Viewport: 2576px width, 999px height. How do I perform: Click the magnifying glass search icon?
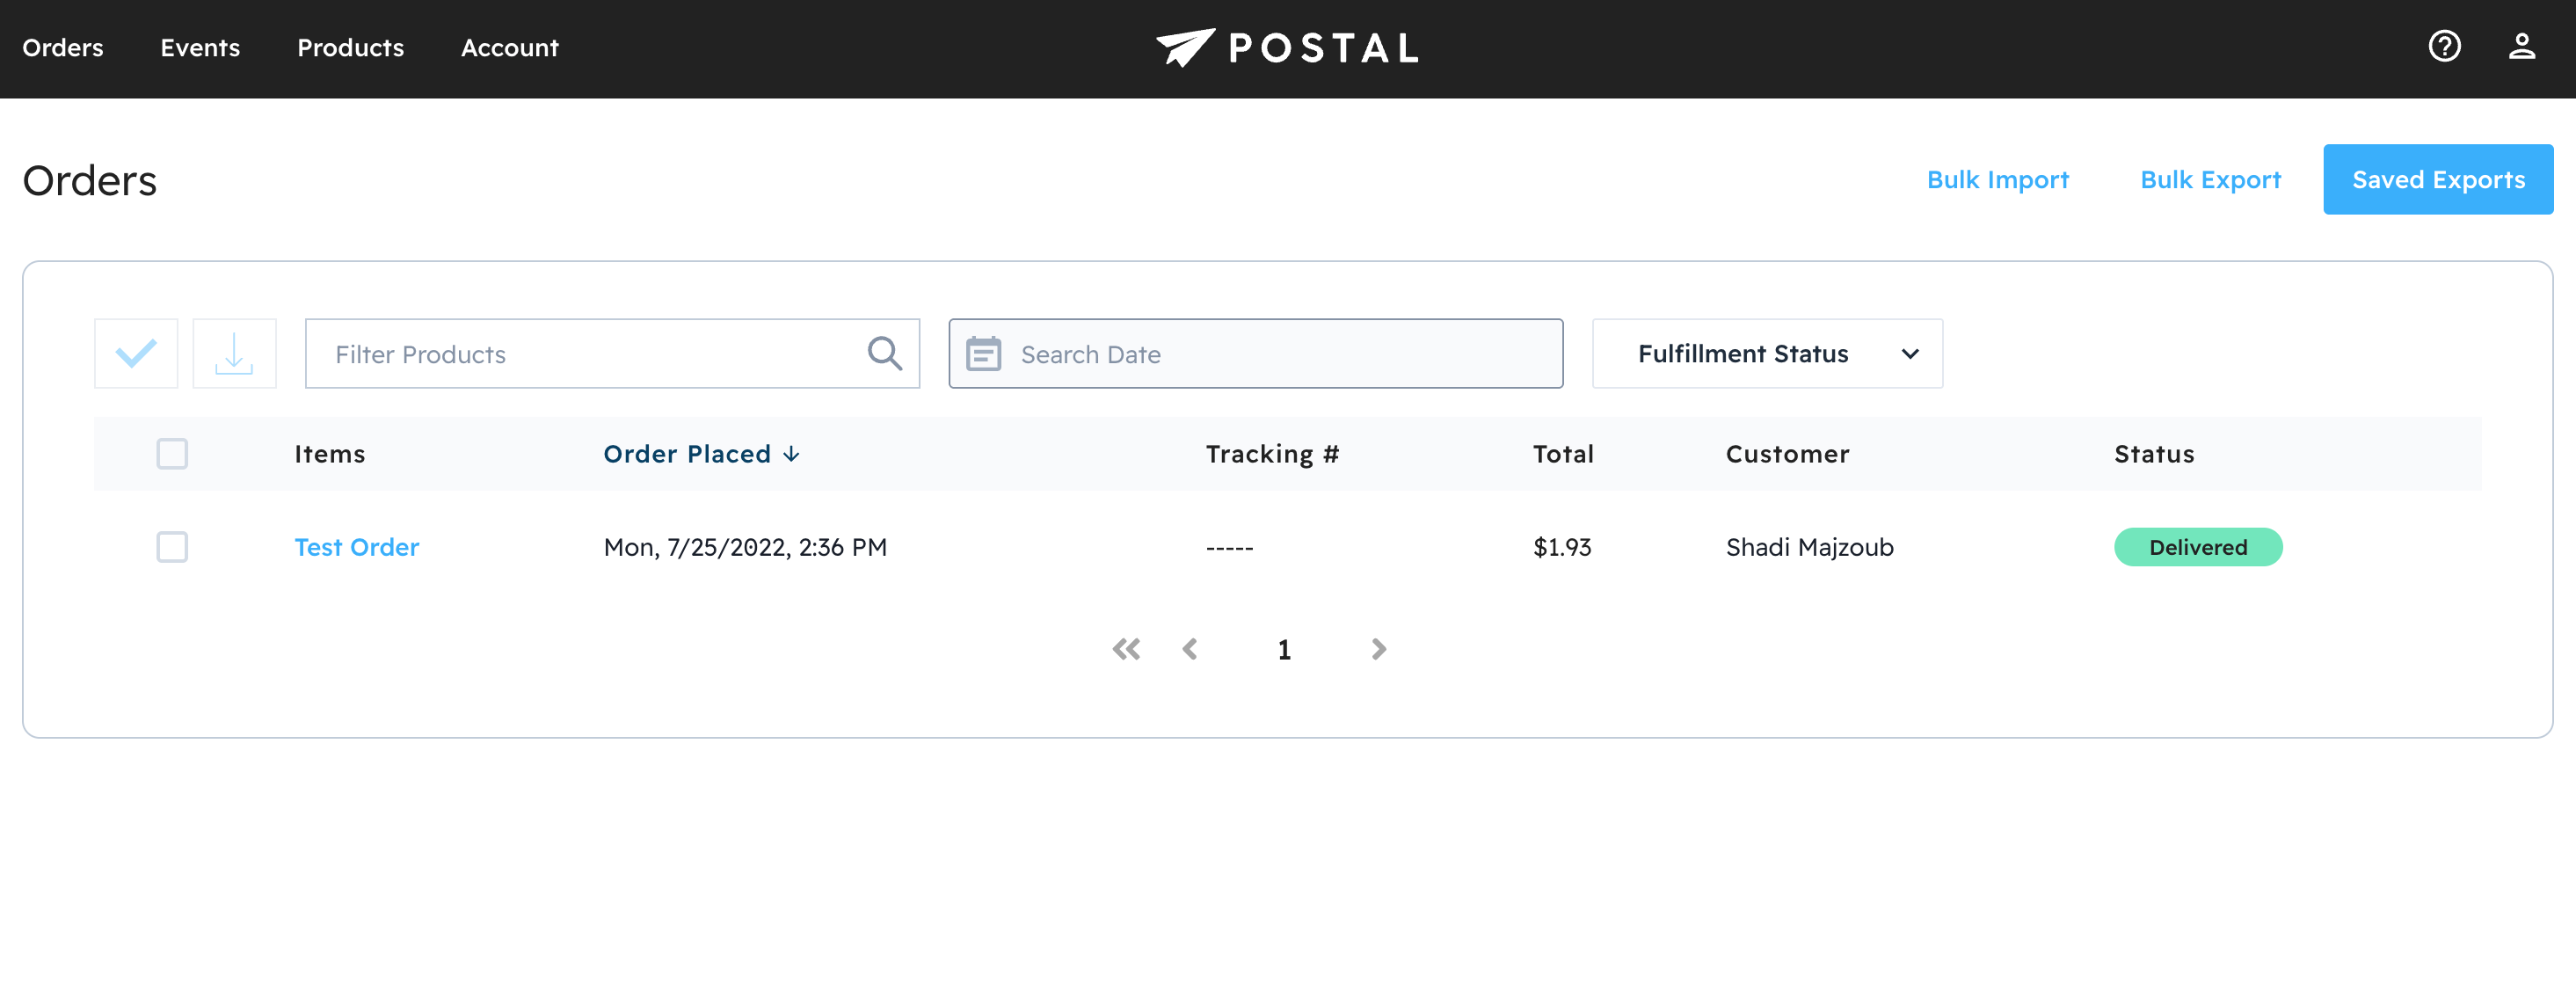[x=884, y=353]
